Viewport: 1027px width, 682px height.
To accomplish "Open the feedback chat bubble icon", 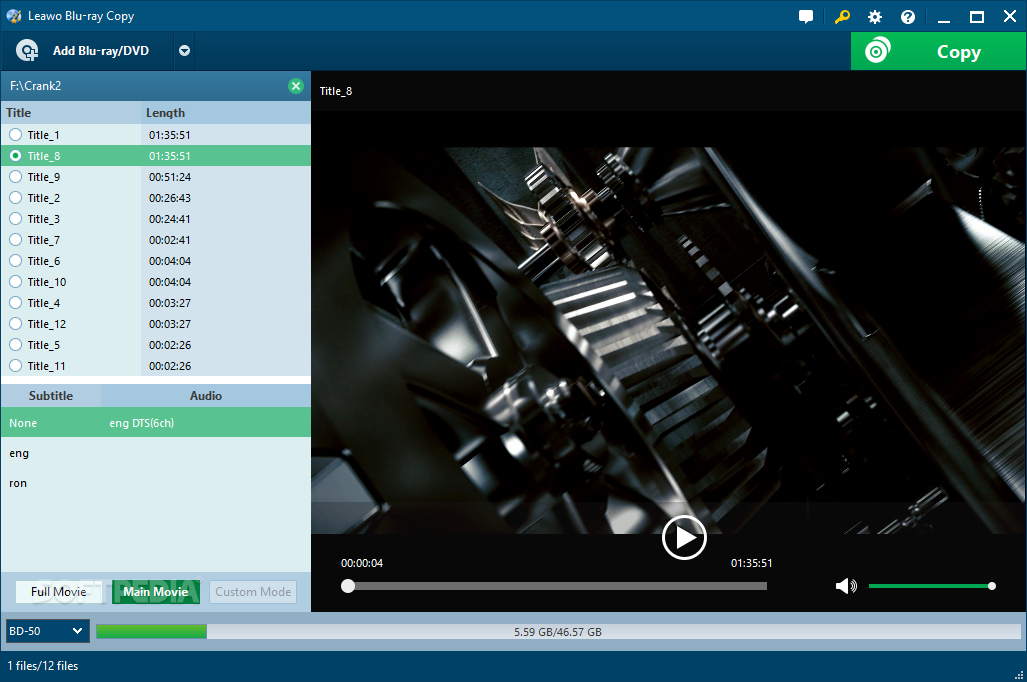I will tap(806, 17).
